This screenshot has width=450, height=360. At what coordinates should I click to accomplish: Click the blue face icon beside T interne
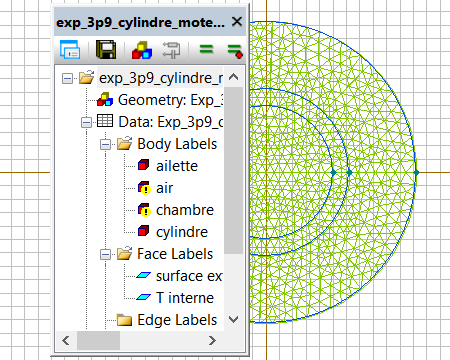[x=144, y=297]
